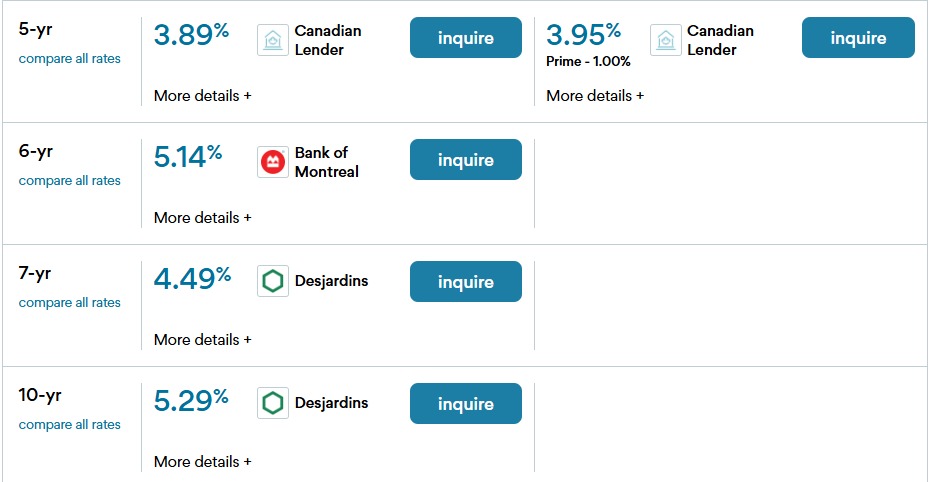
Task: Open compare all rates under 5-yr
Action: pos(69,59)
